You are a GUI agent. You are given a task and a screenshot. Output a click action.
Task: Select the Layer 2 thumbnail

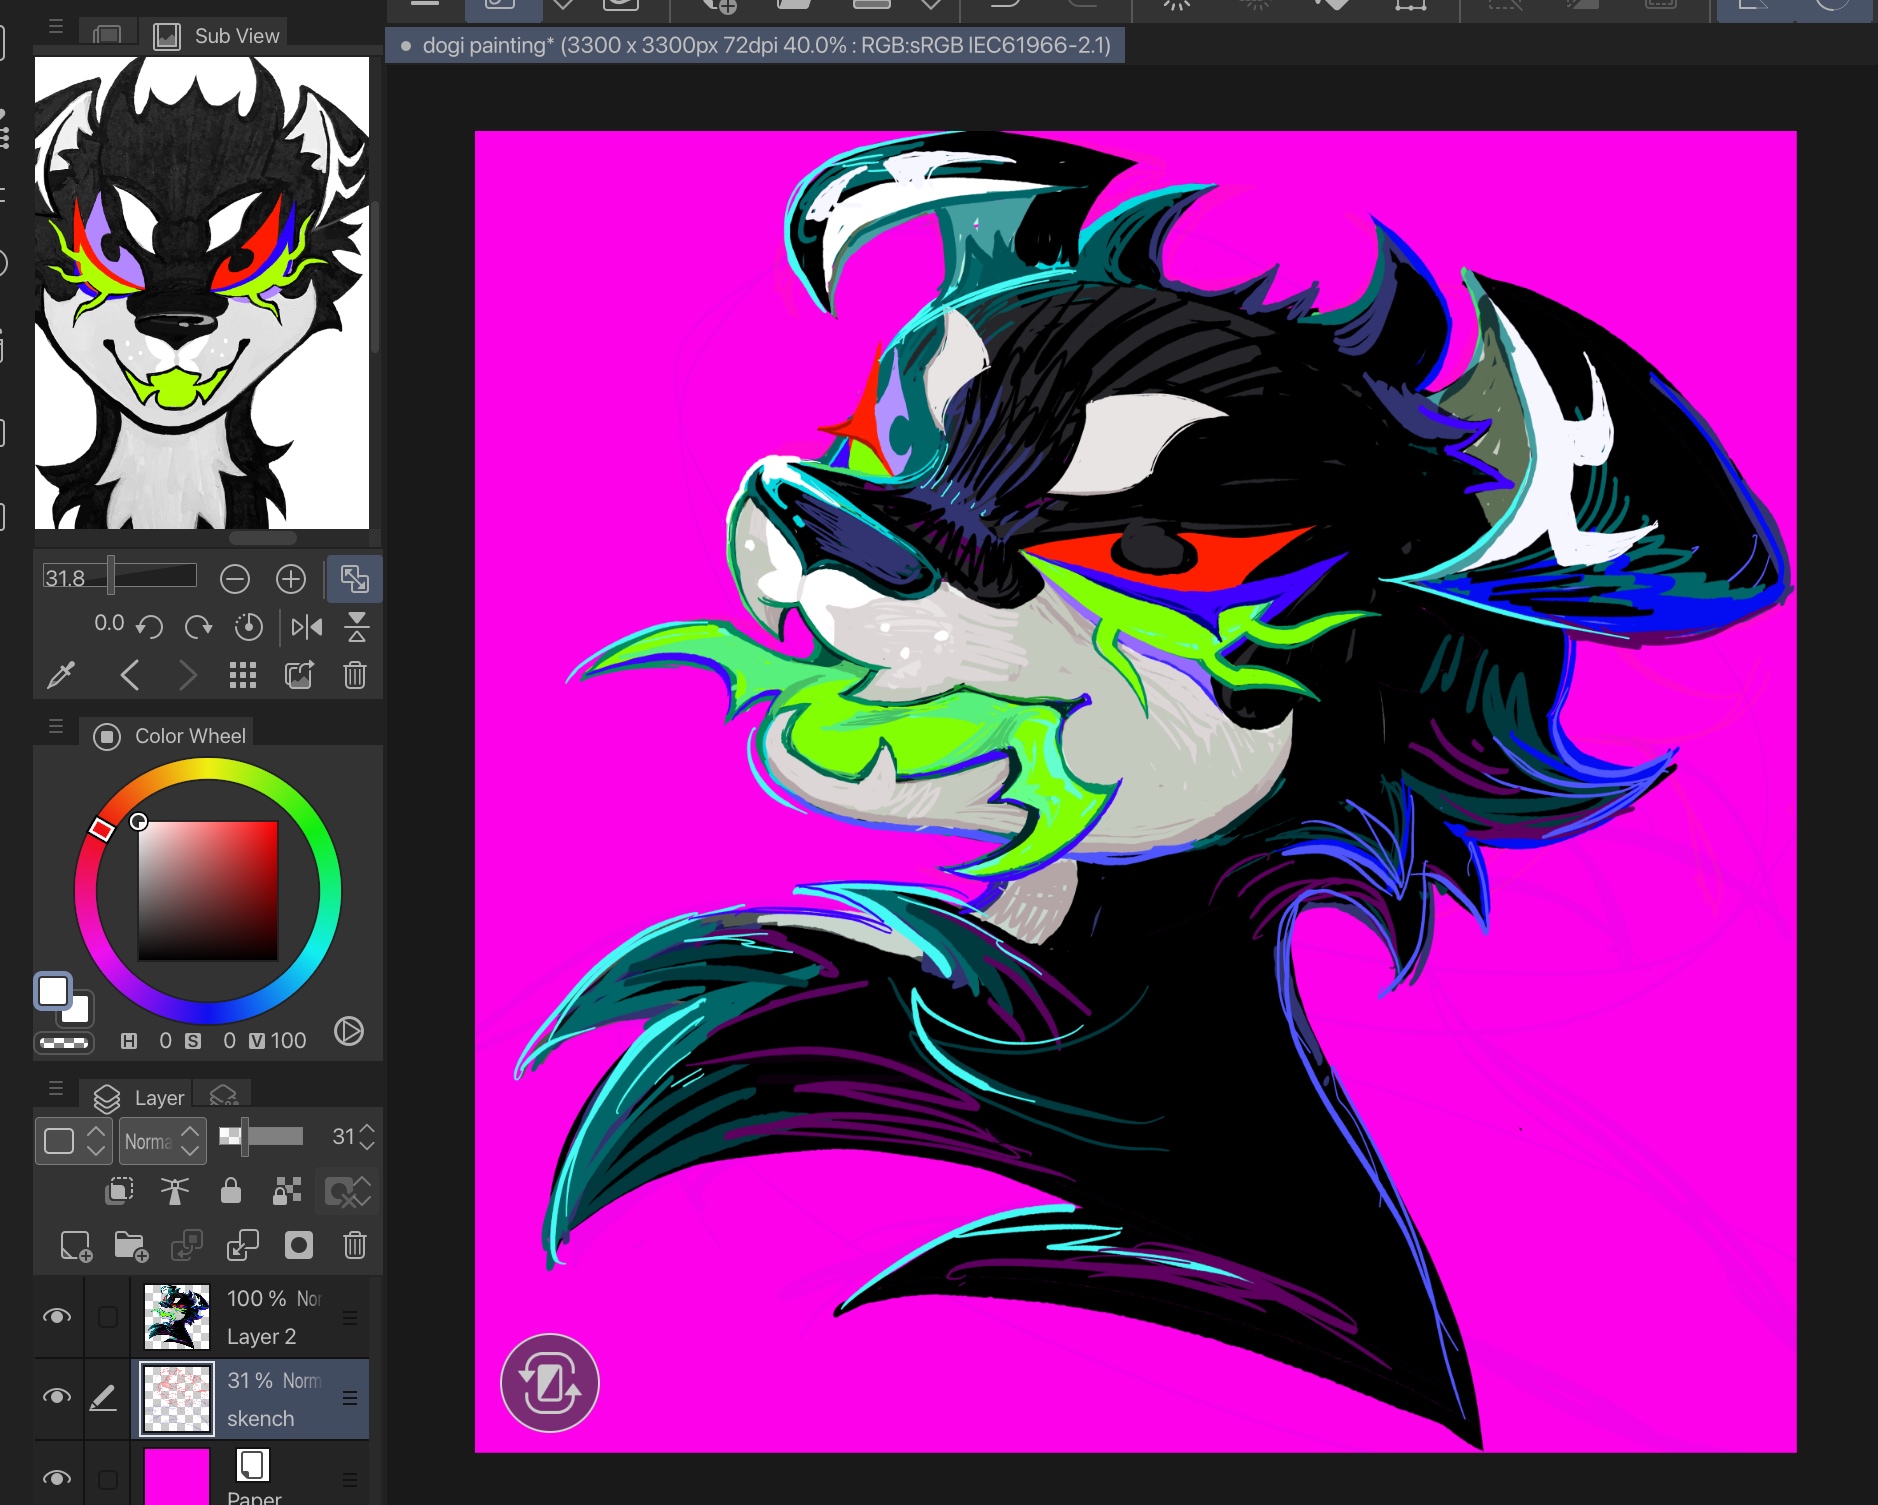(177, 1317)
